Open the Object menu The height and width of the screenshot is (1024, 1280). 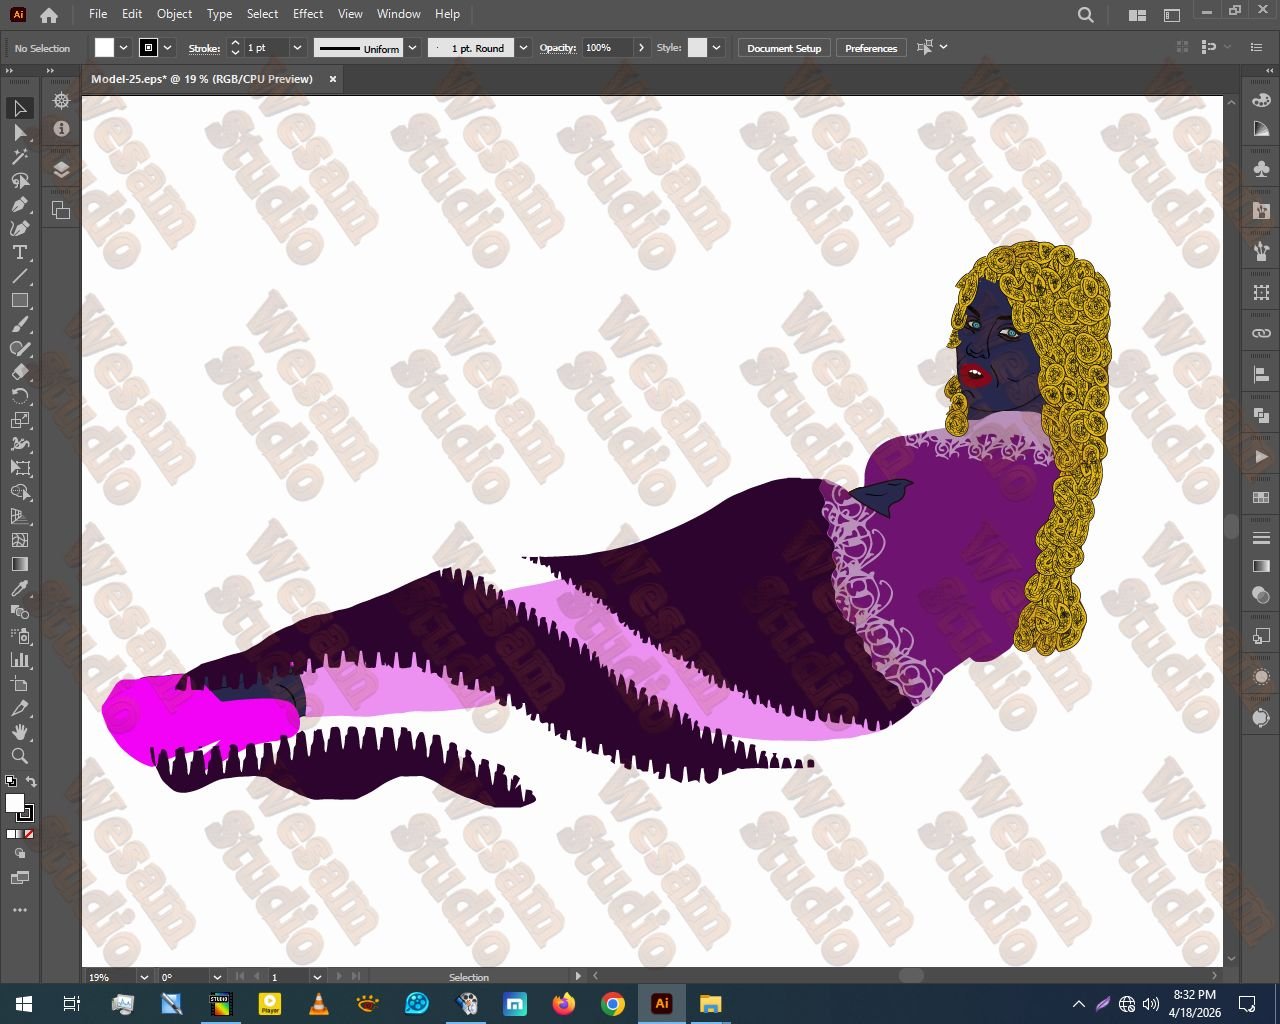(x=174, y=14)
